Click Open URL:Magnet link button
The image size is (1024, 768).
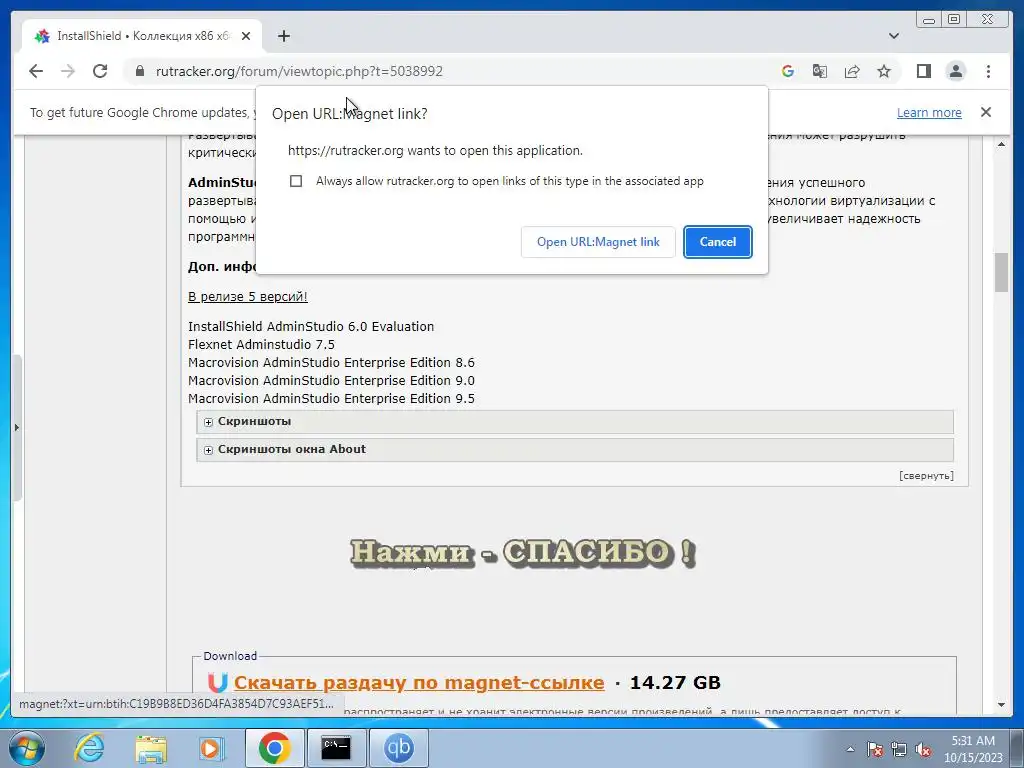[598, 242]
